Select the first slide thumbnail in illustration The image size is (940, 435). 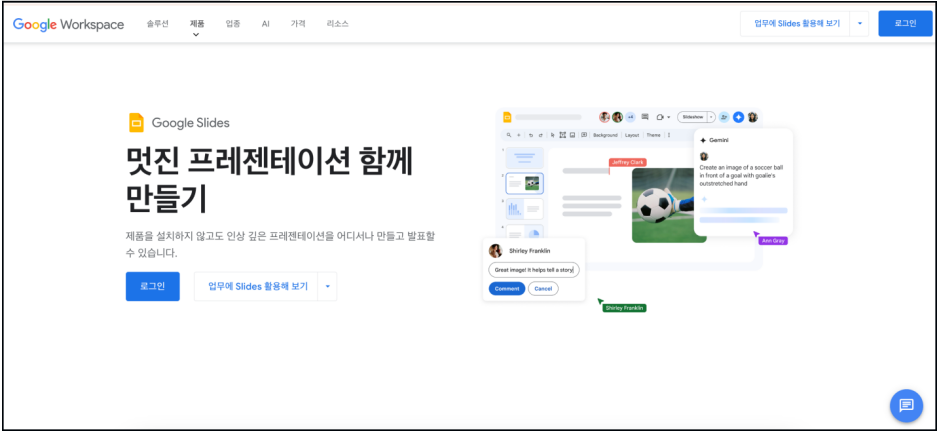[525, 158]
